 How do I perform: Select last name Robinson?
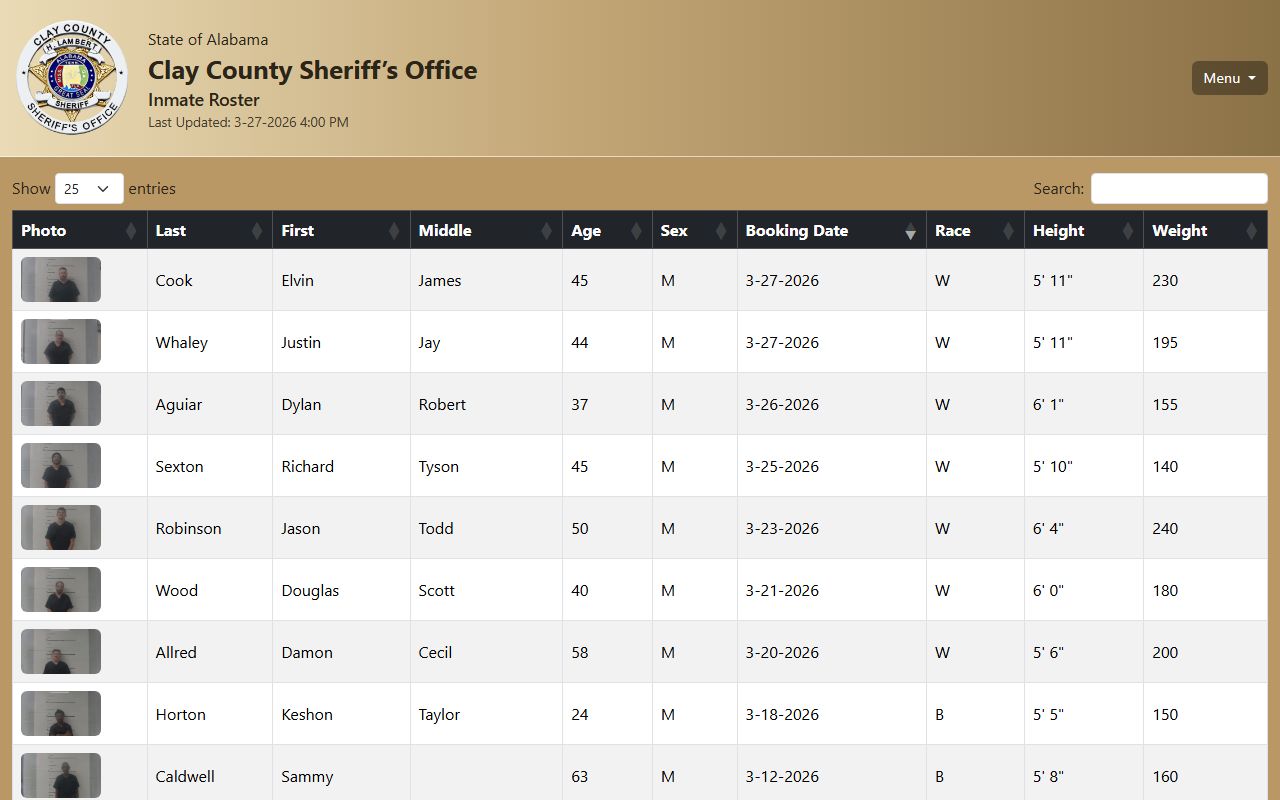pos(189,529)
